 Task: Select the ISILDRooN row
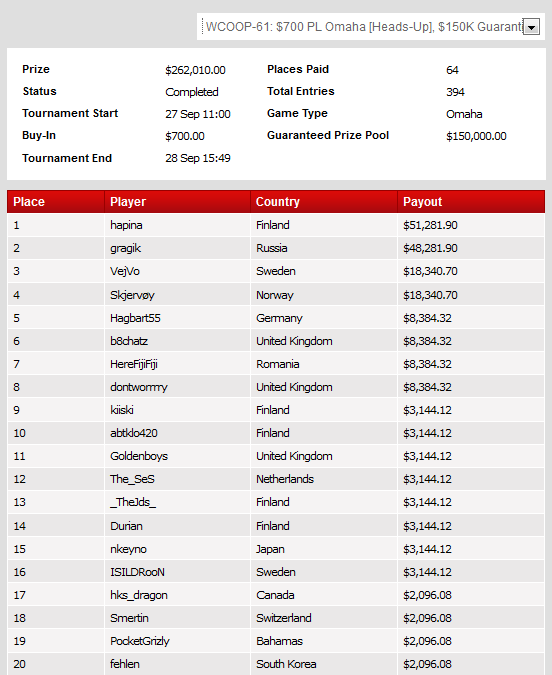click(276, 572)
